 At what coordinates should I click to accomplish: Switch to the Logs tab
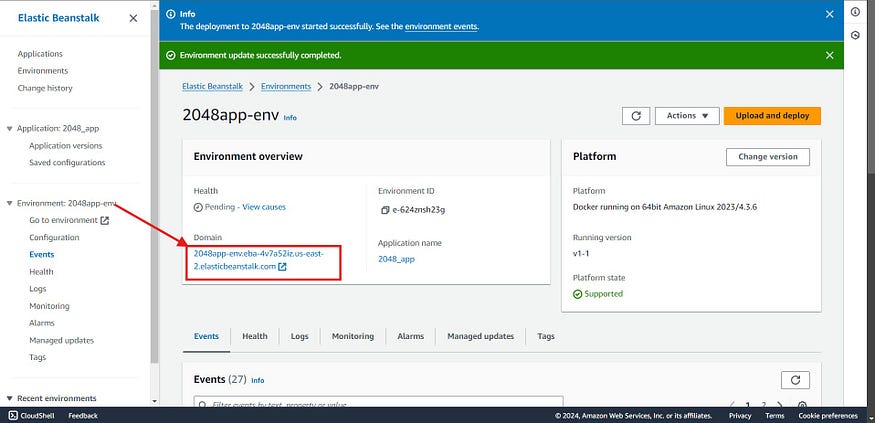[300, 337]
